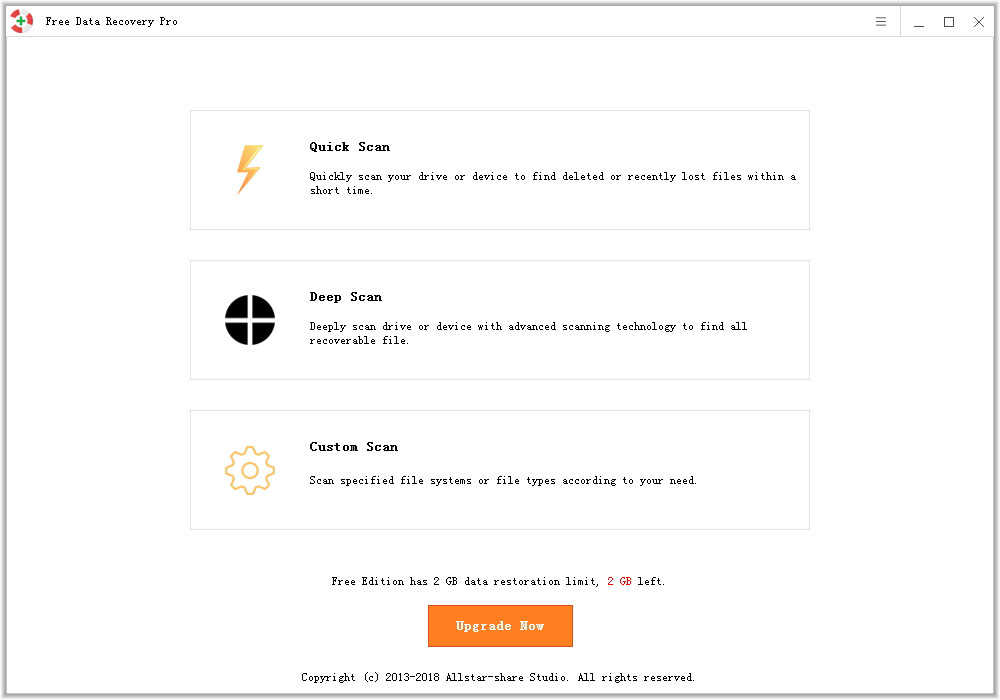Screen dimensions: 1000x700
Task: Click the Free Data Recovery Pro title text
Action: point(111,22)
